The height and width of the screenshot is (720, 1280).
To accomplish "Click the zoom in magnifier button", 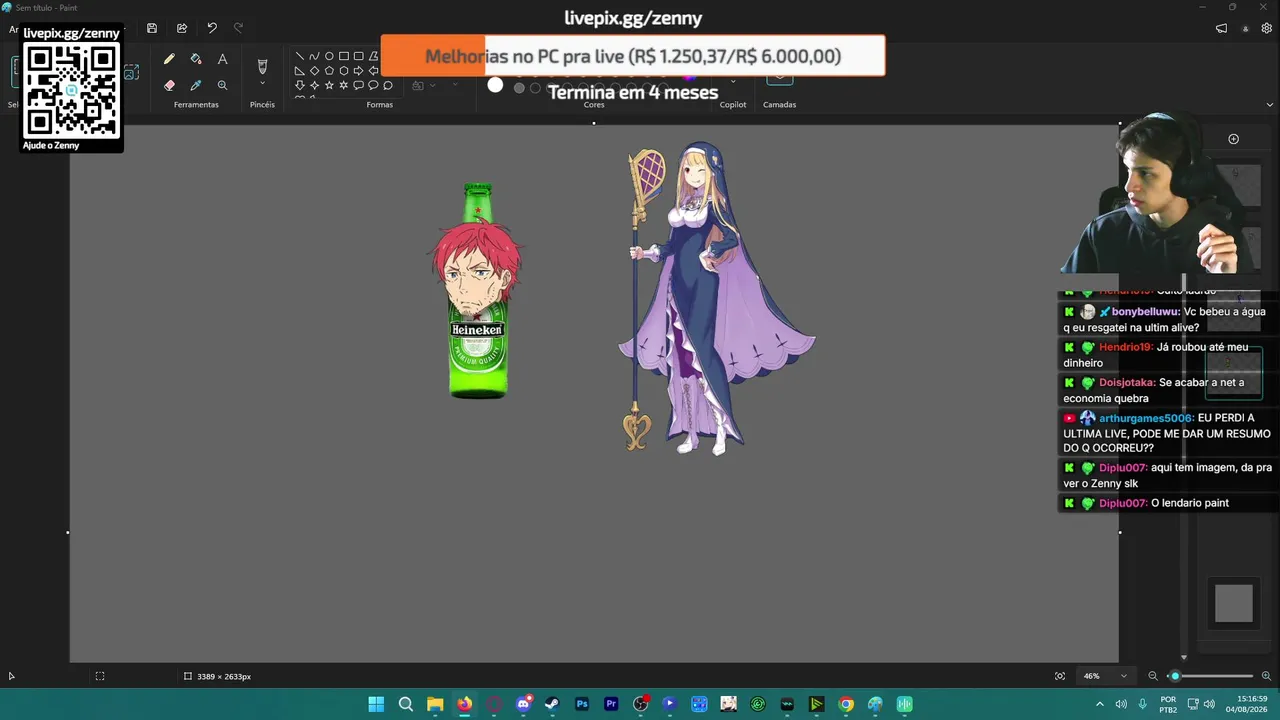I will pos(1266,676).
